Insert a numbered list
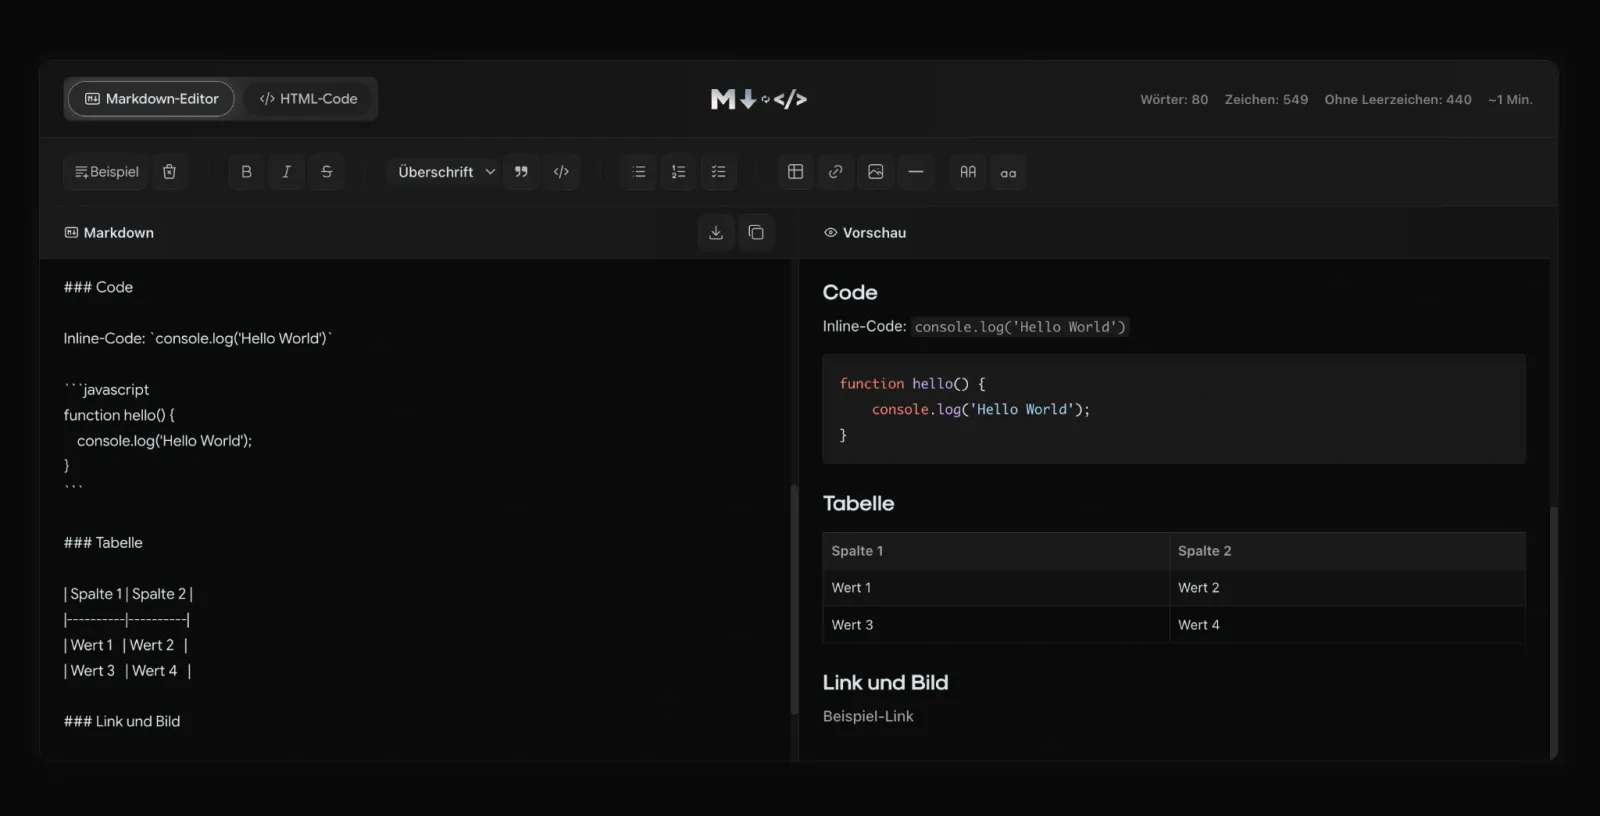 tap(679, 172)
